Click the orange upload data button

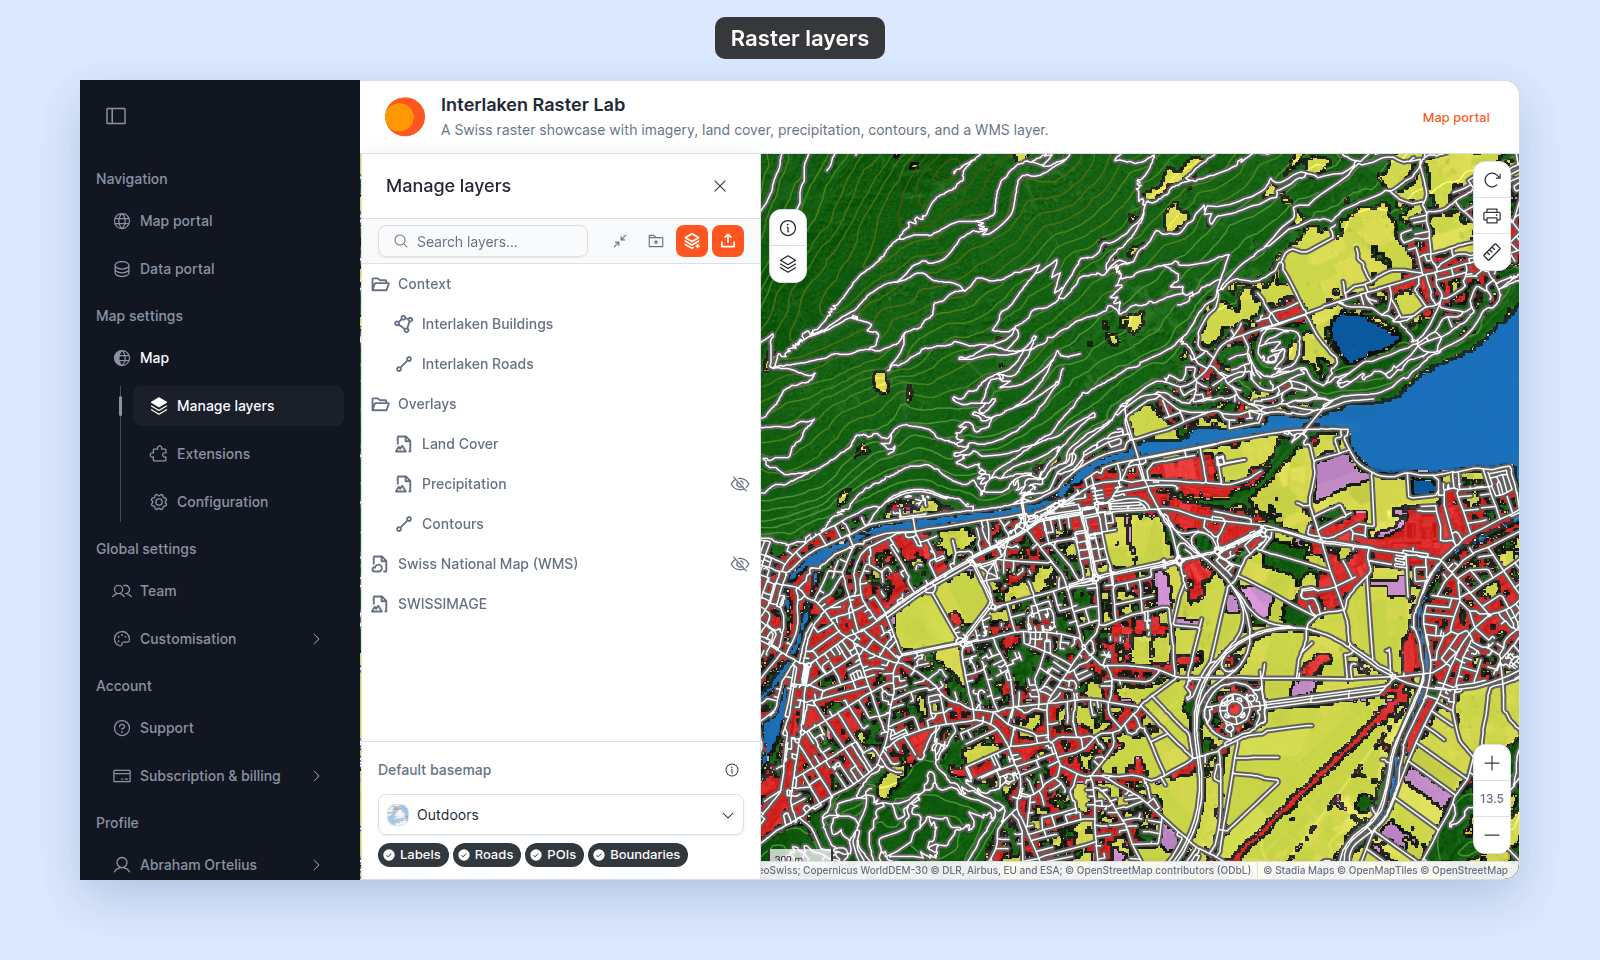tap(728, 241)
